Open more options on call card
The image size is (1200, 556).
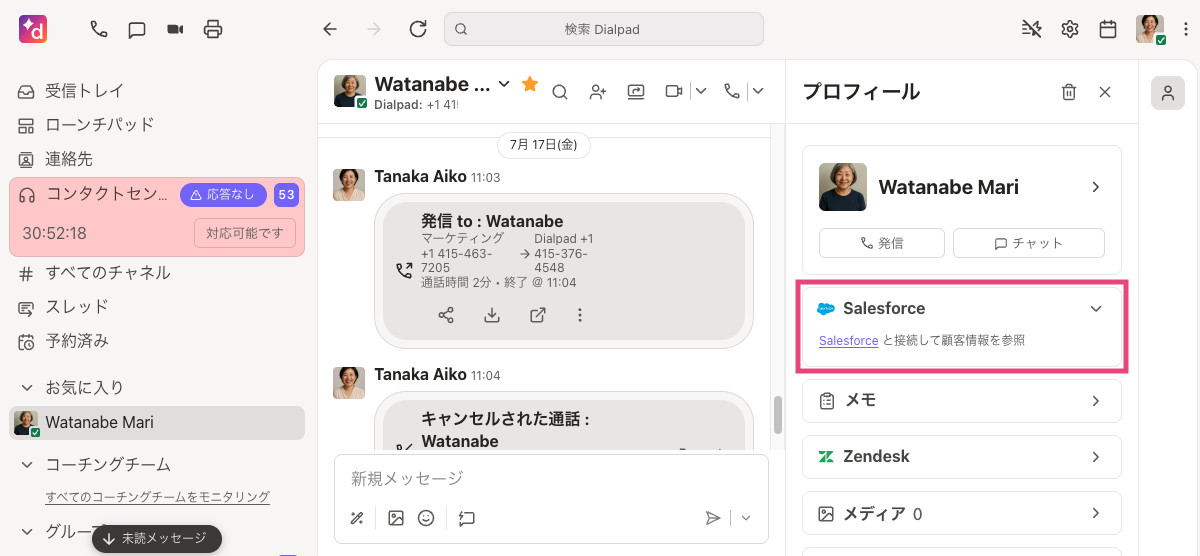click(x=580, y=315)
